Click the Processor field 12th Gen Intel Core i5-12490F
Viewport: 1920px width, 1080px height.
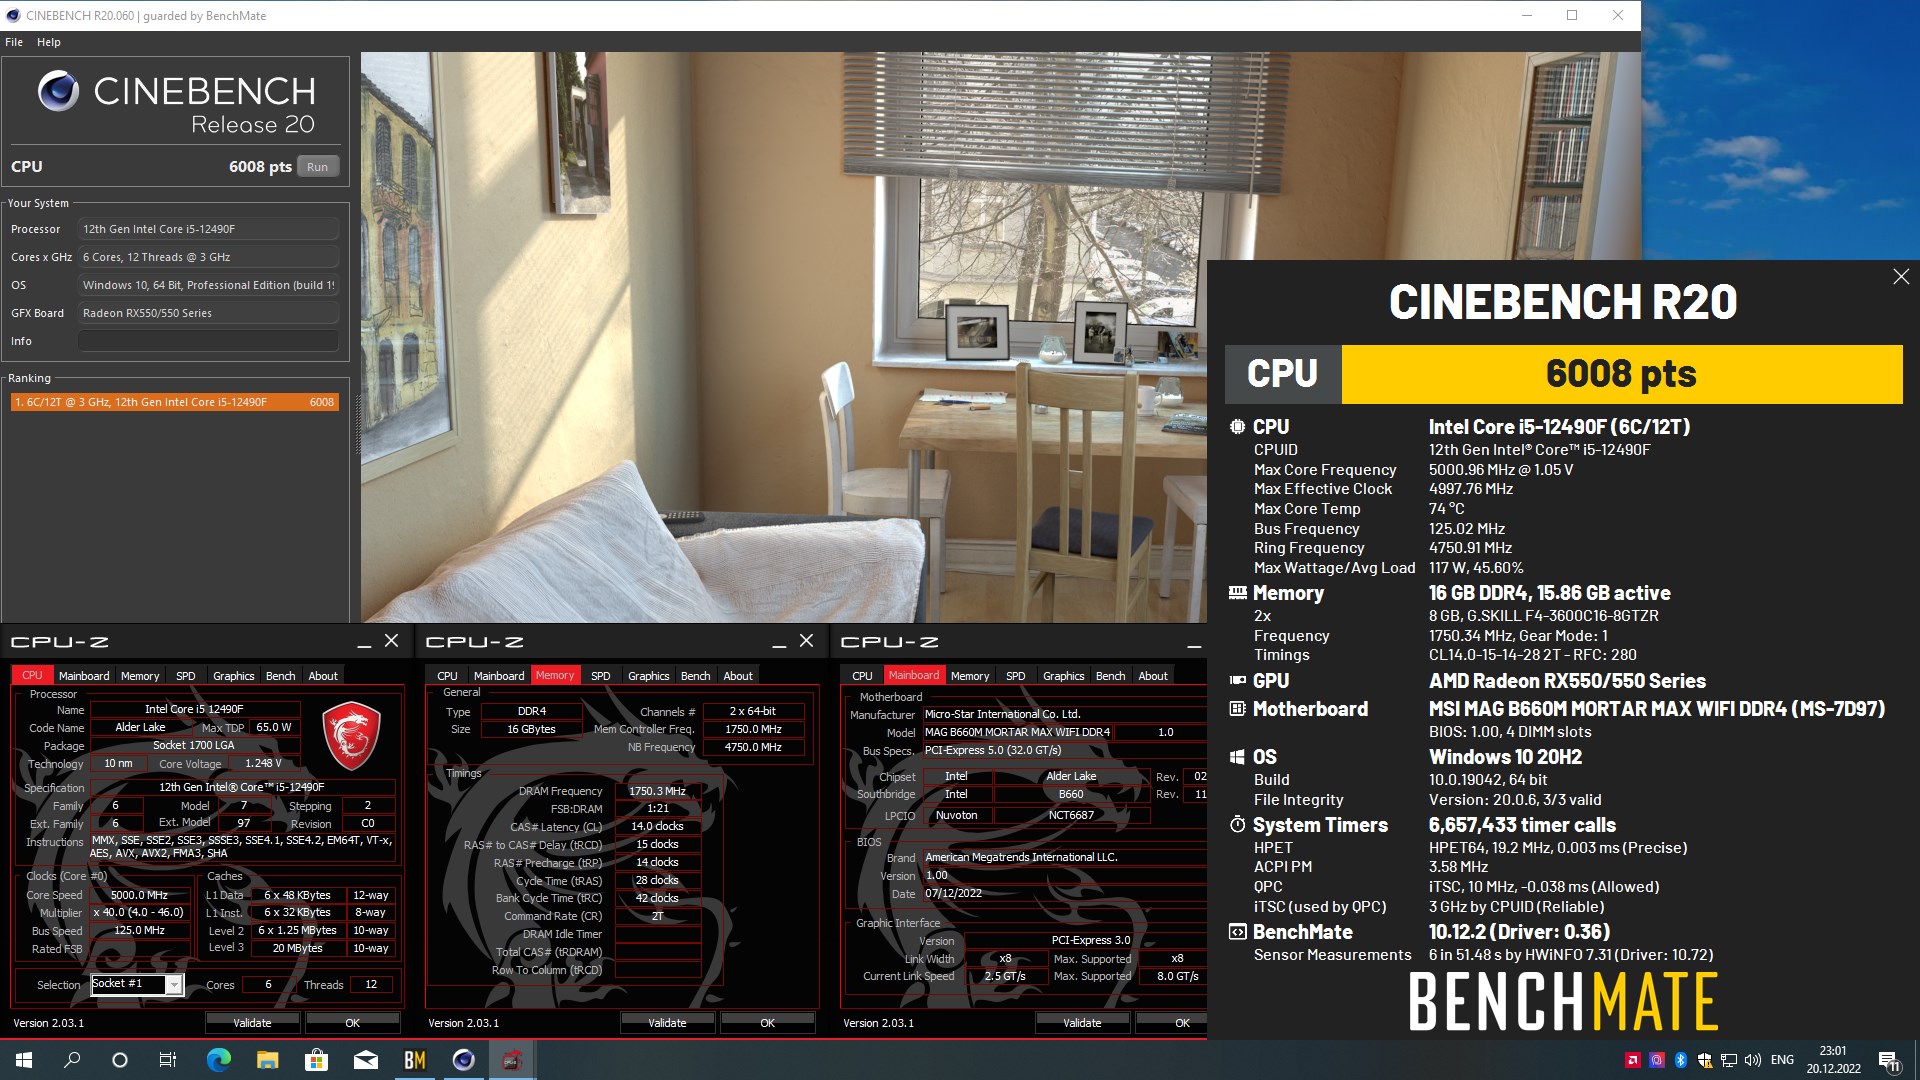(x=208, y=229)
